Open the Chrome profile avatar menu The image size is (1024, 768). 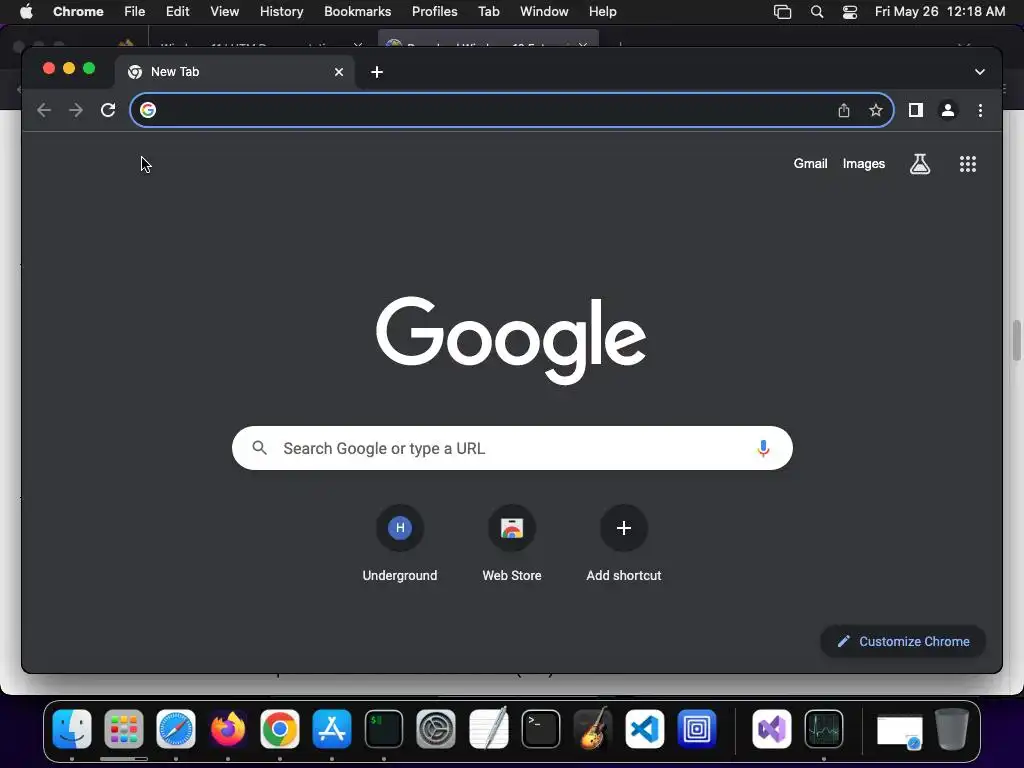point(948,110)
